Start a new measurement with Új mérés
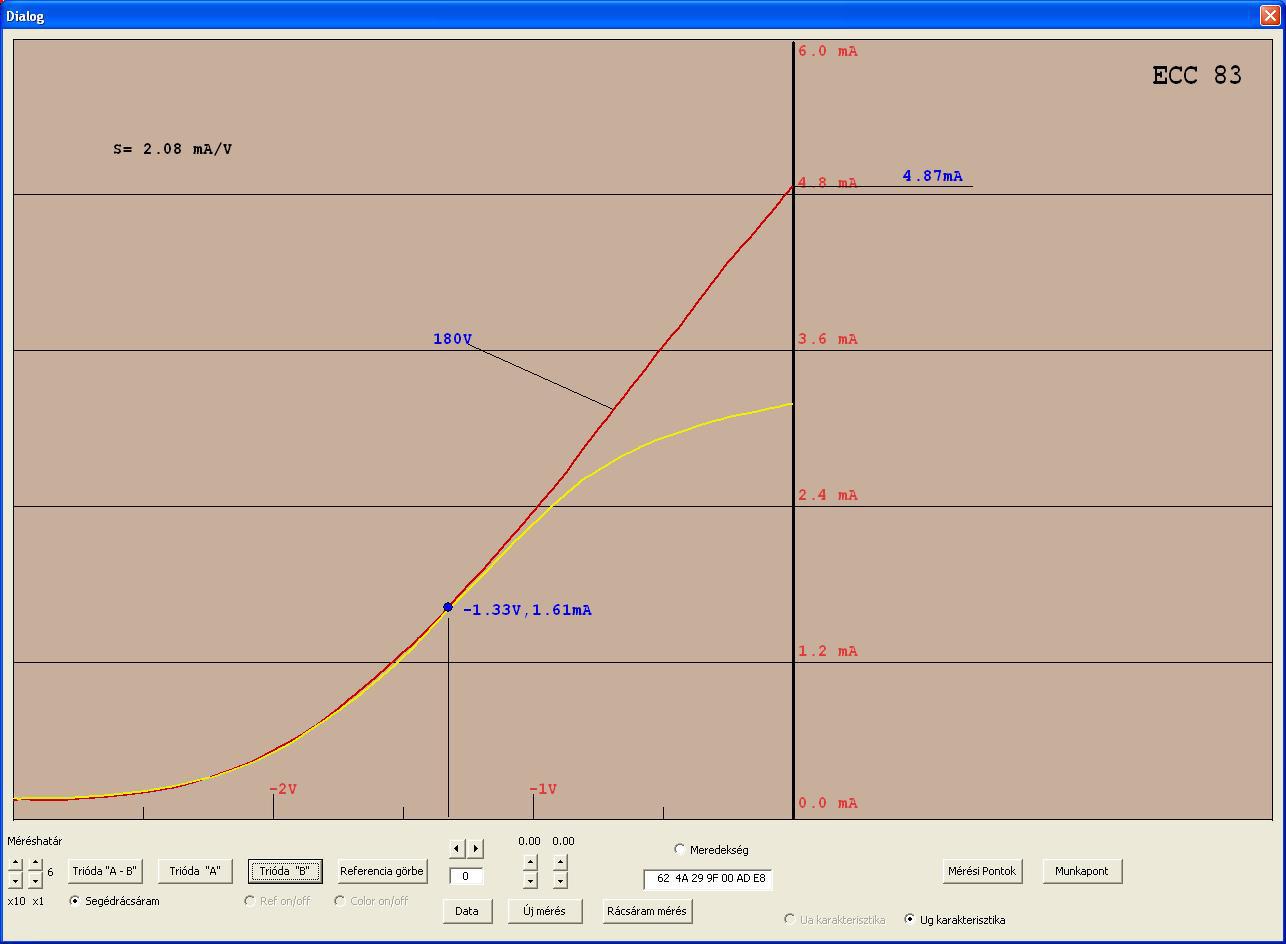The image size is (1286, 944). (x=545, y=911)
